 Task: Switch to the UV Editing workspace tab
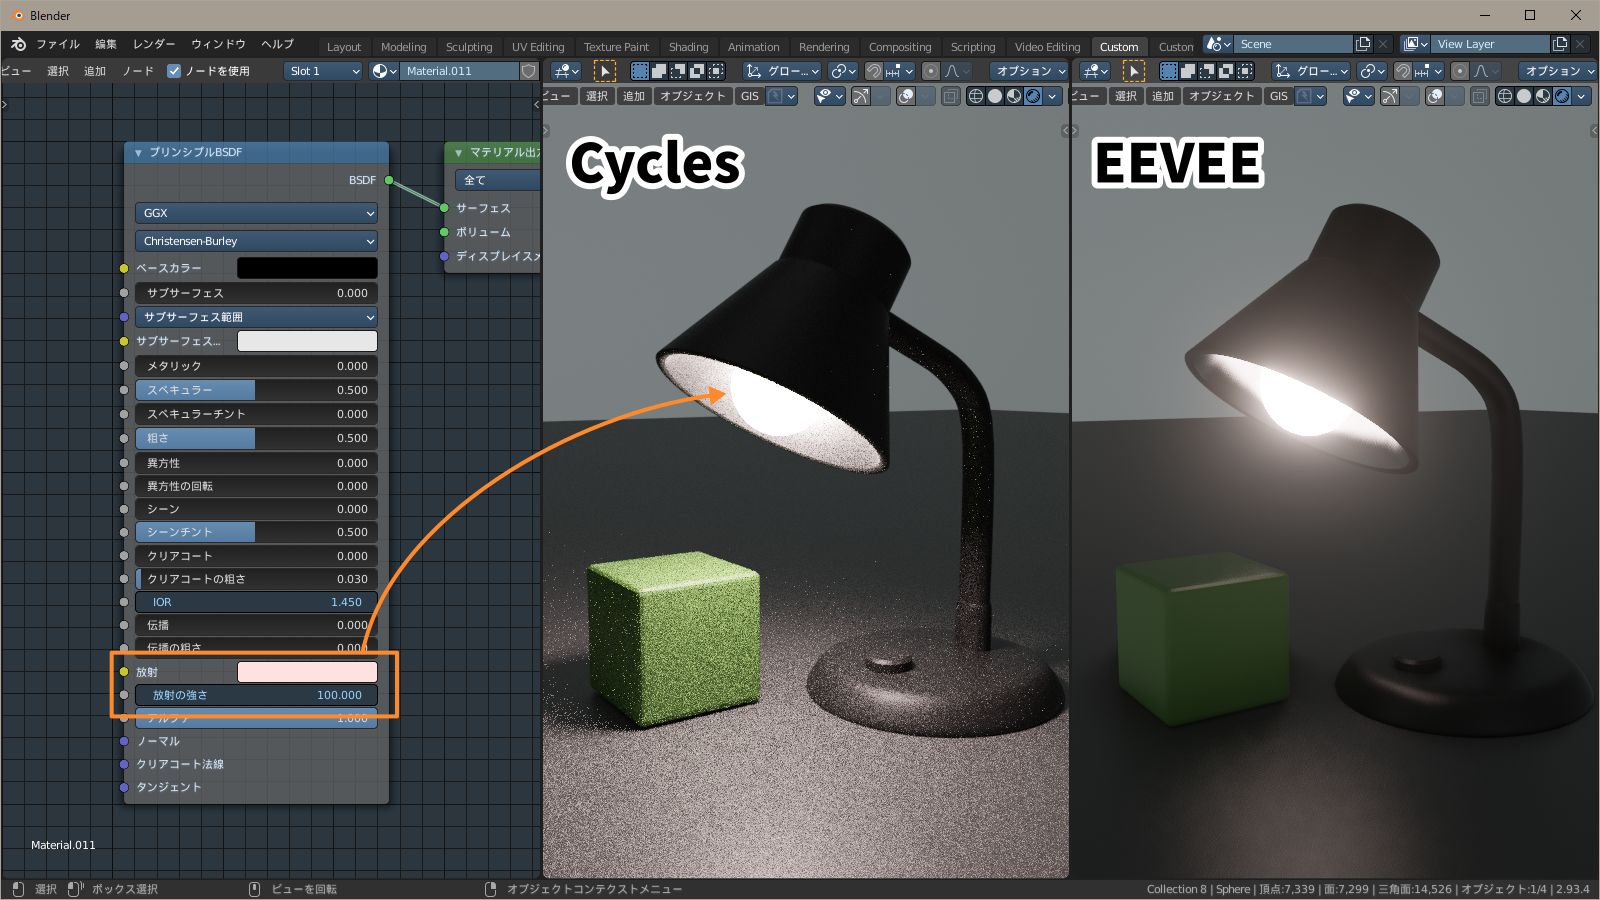click(x=538, y=47)
